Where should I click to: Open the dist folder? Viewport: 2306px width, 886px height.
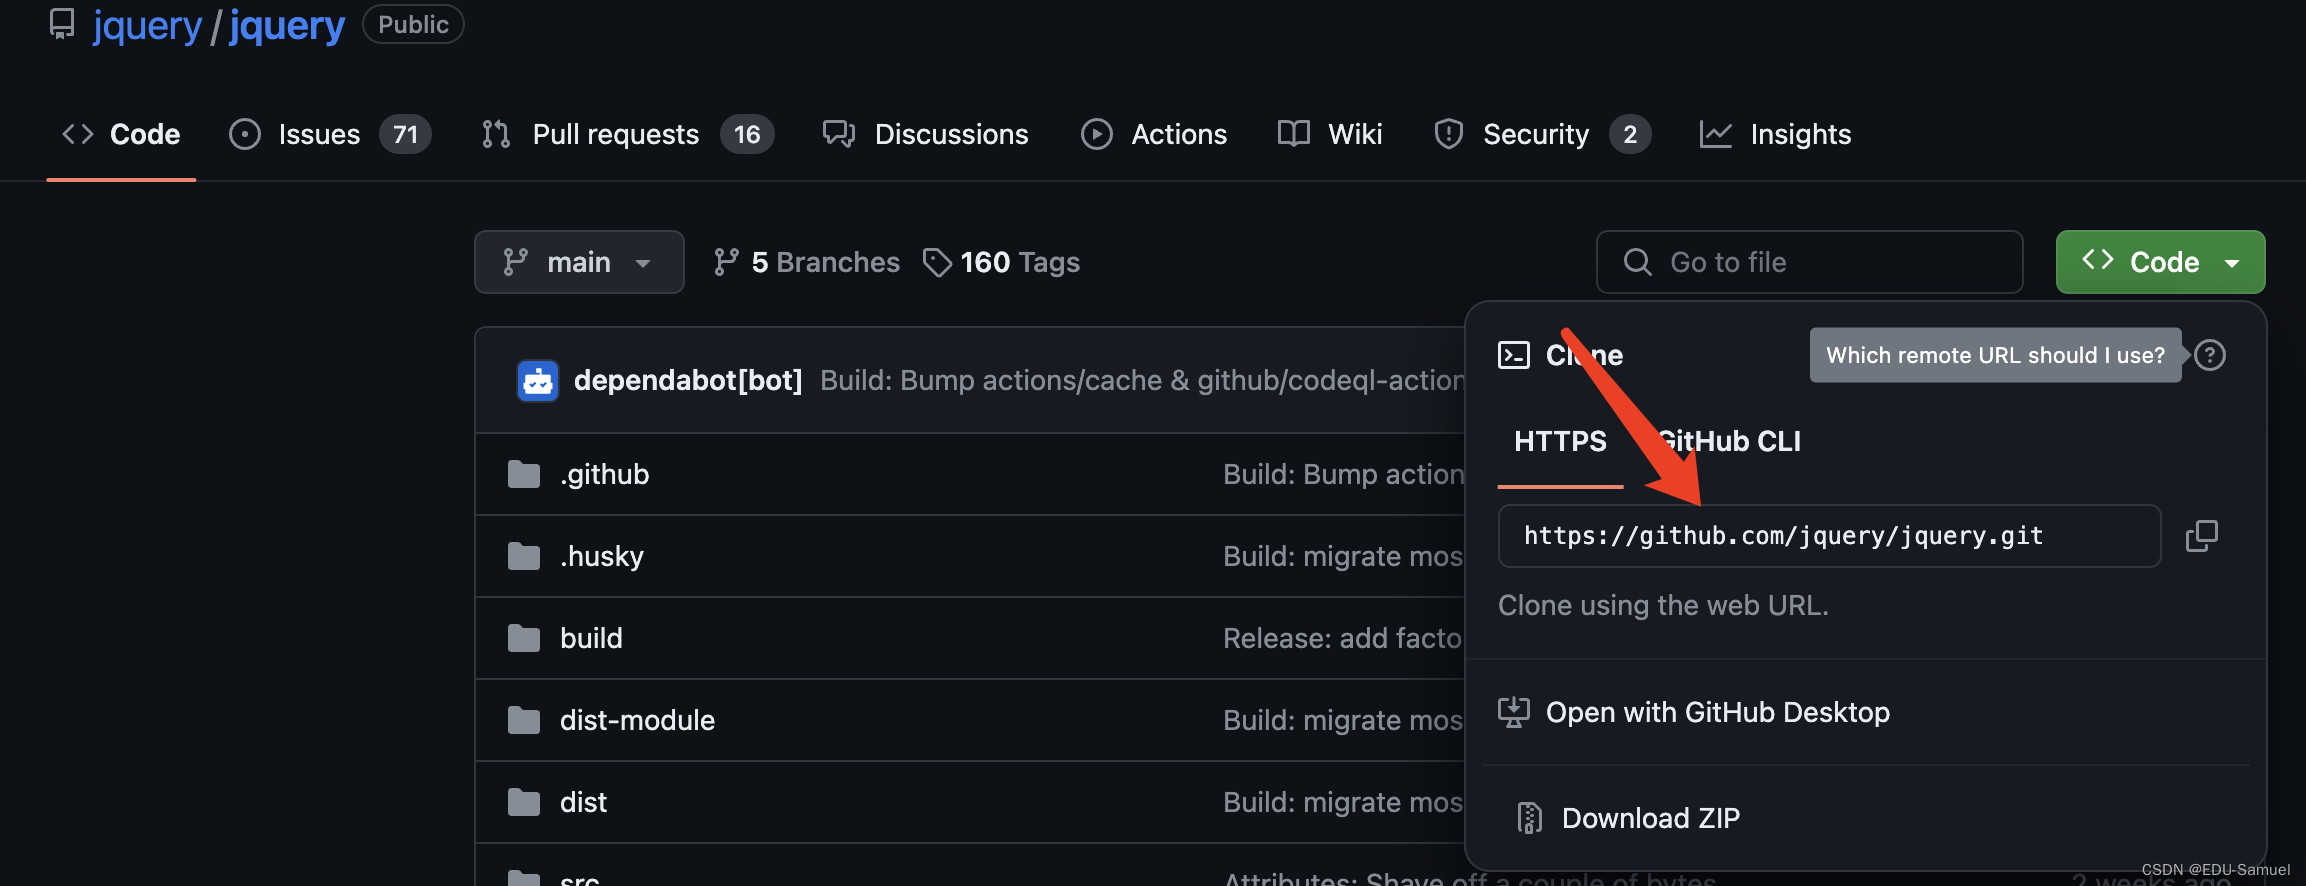(583, 802)
